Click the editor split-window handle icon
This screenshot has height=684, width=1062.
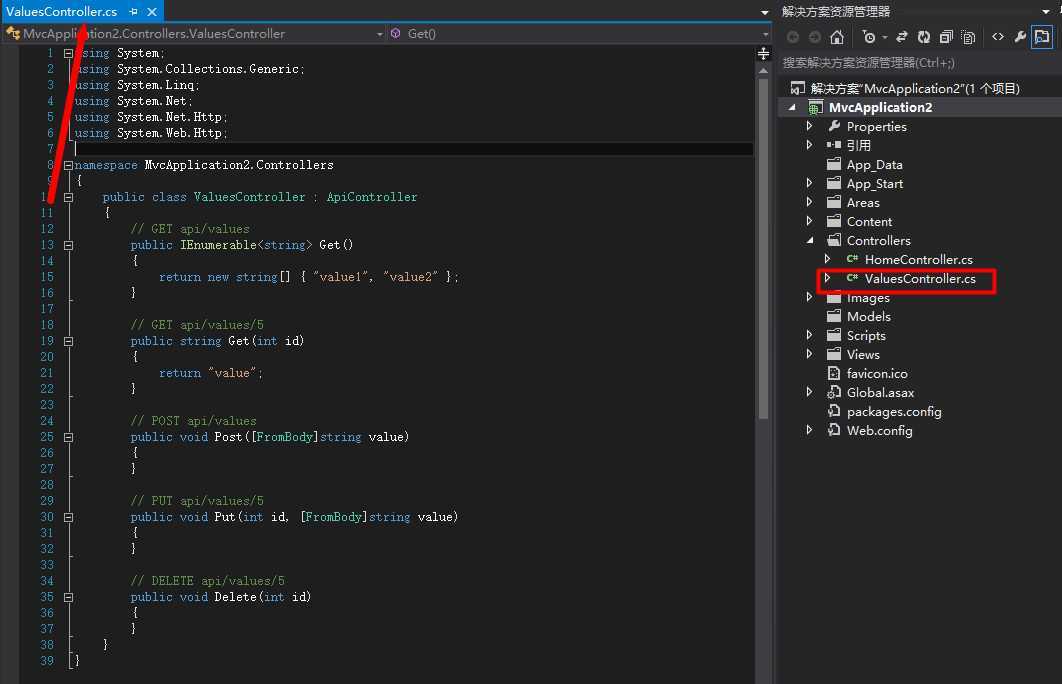(x=763, y=54)
